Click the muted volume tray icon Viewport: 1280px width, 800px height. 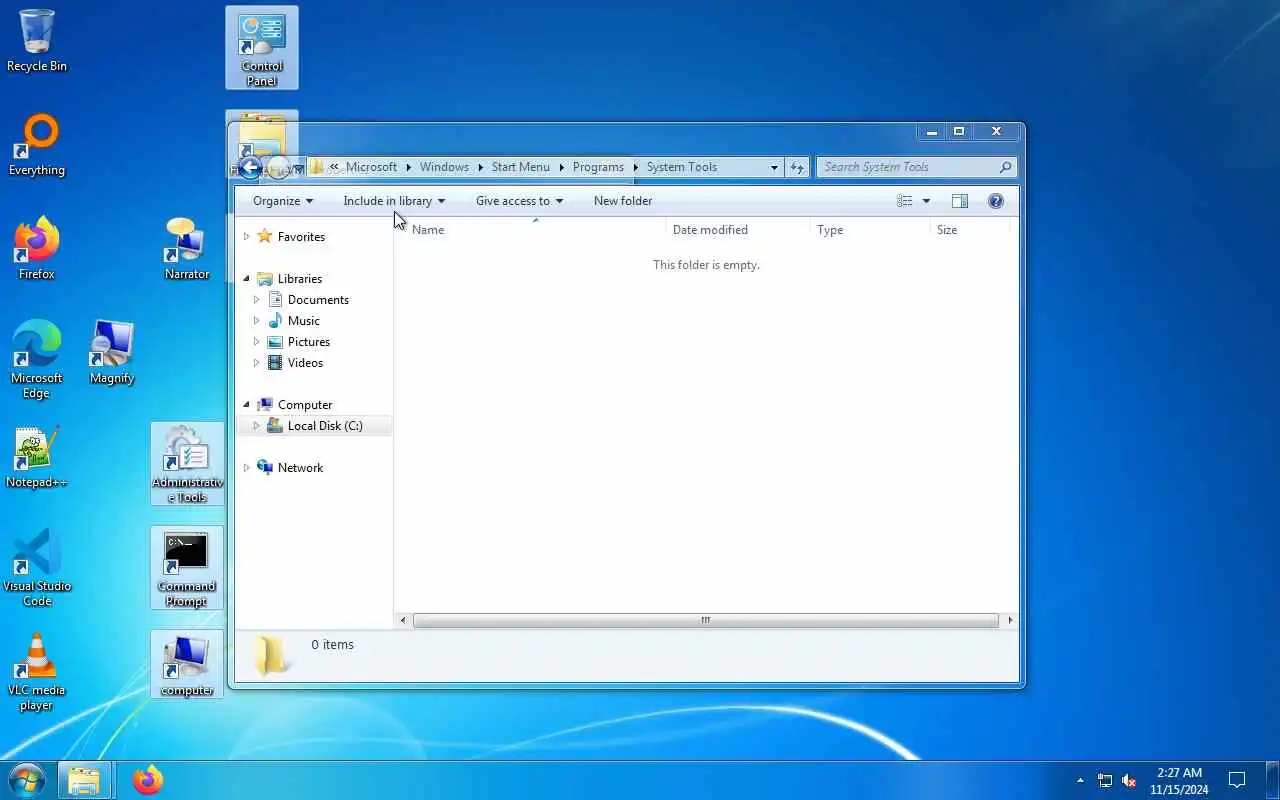point(1130,781)
